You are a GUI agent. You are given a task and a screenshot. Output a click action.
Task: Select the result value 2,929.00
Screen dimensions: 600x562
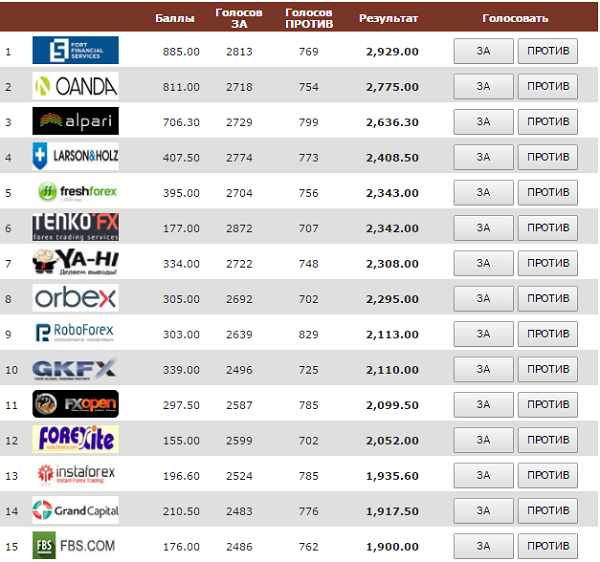point(392,52)
